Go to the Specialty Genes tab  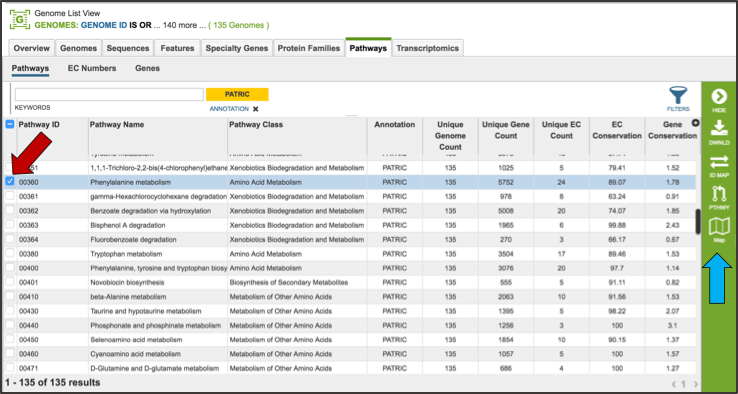click(x=237, y=48)
